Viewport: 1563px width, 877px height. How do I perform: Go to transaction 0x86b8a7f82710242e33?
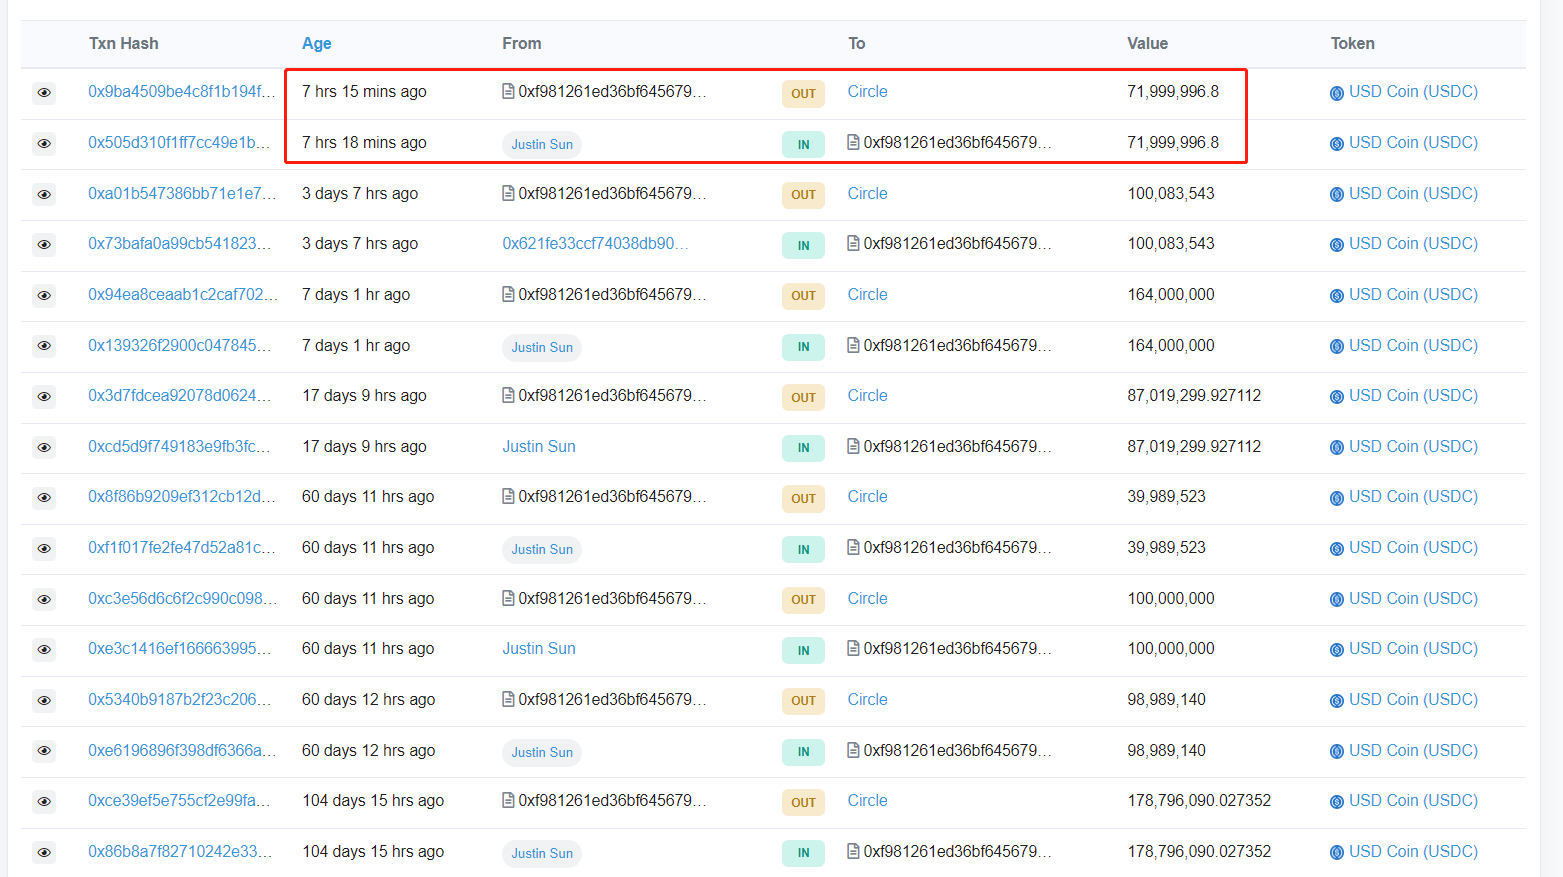tap(180, 851)
